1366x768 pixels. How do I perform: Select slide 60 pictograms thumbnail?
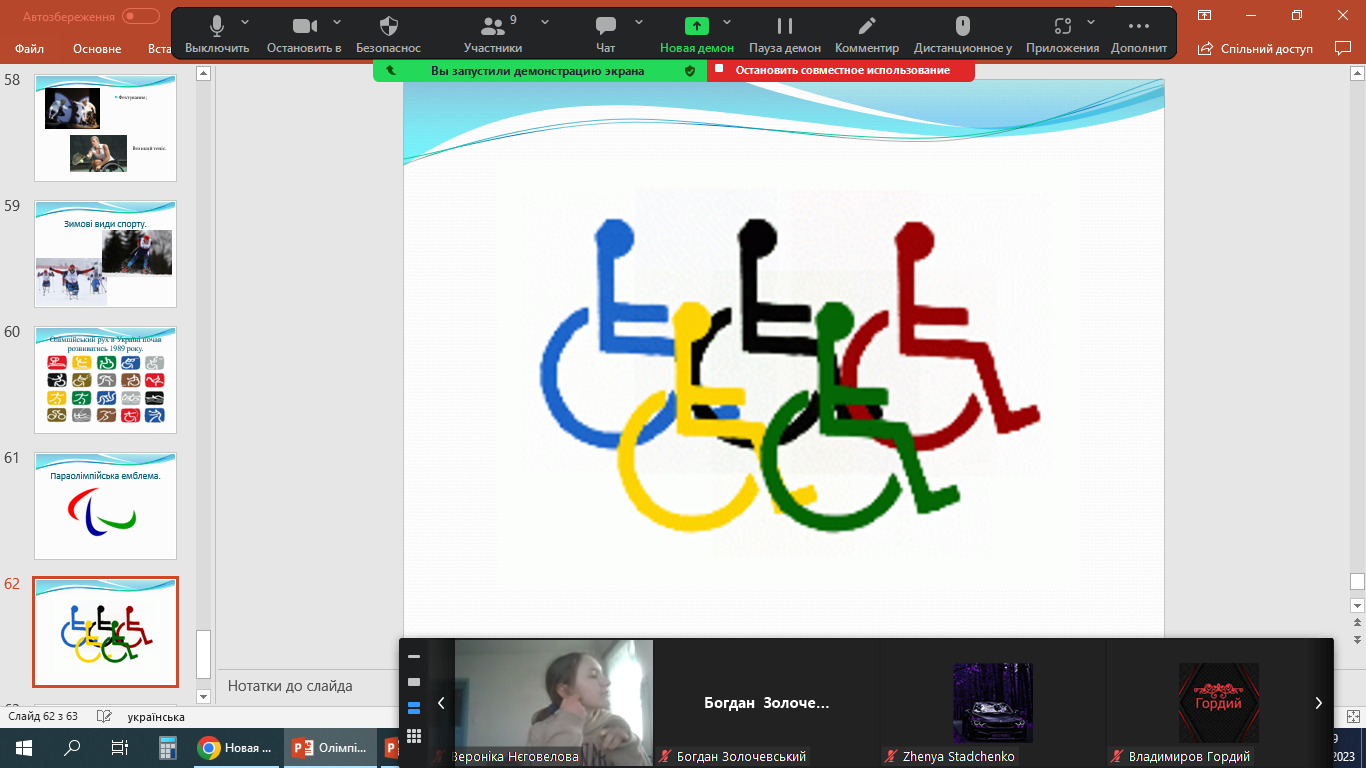105,380
